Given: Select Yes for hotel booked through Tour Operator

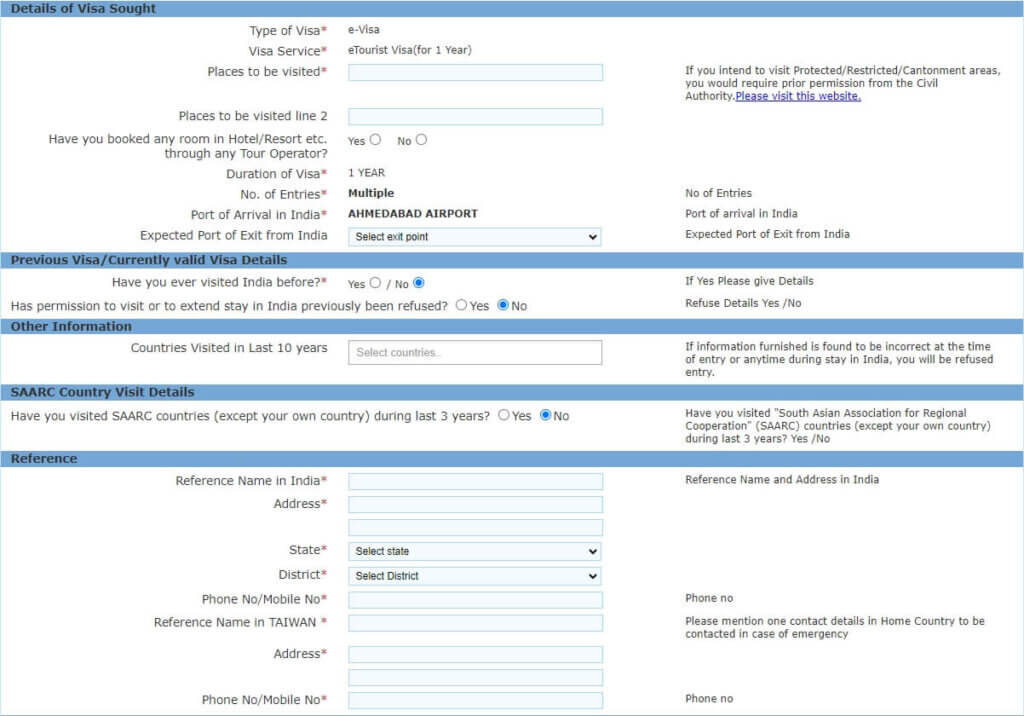Looking at the screenshot, I should click(x=375, y=140).
